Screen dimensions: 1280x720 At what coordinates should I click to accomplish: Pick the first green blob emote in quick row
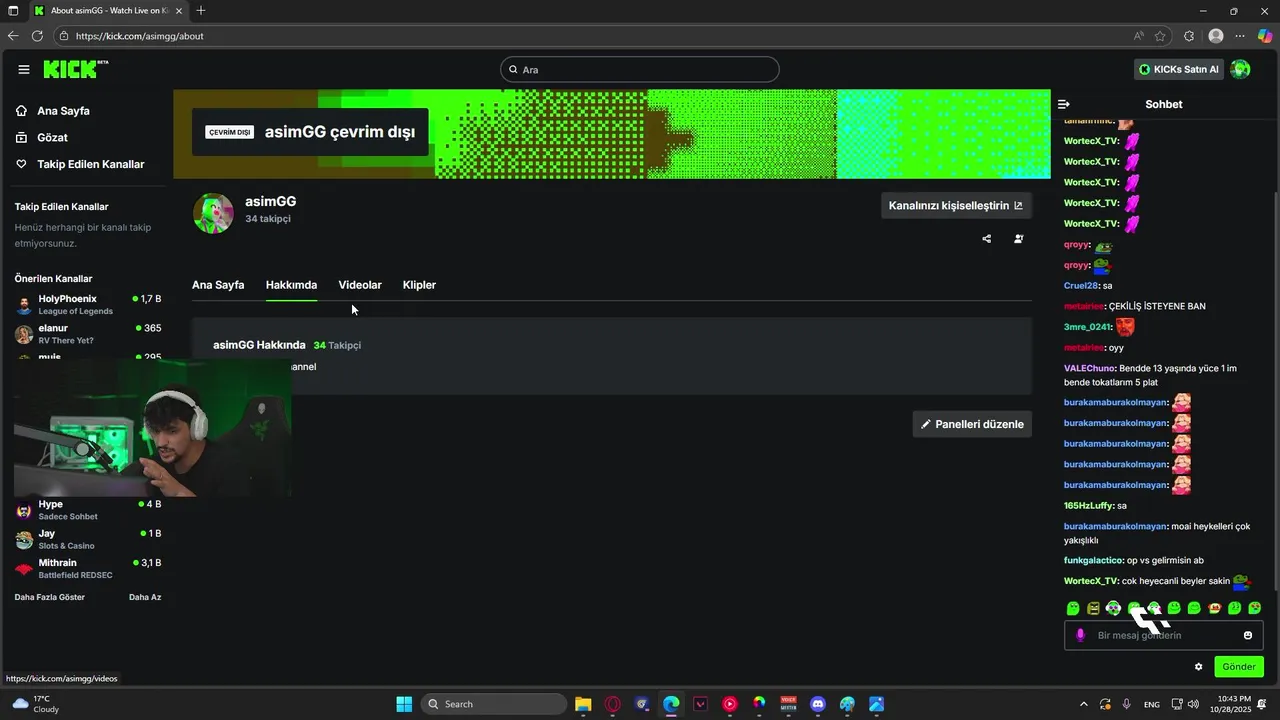click(x=1073, y=608)
